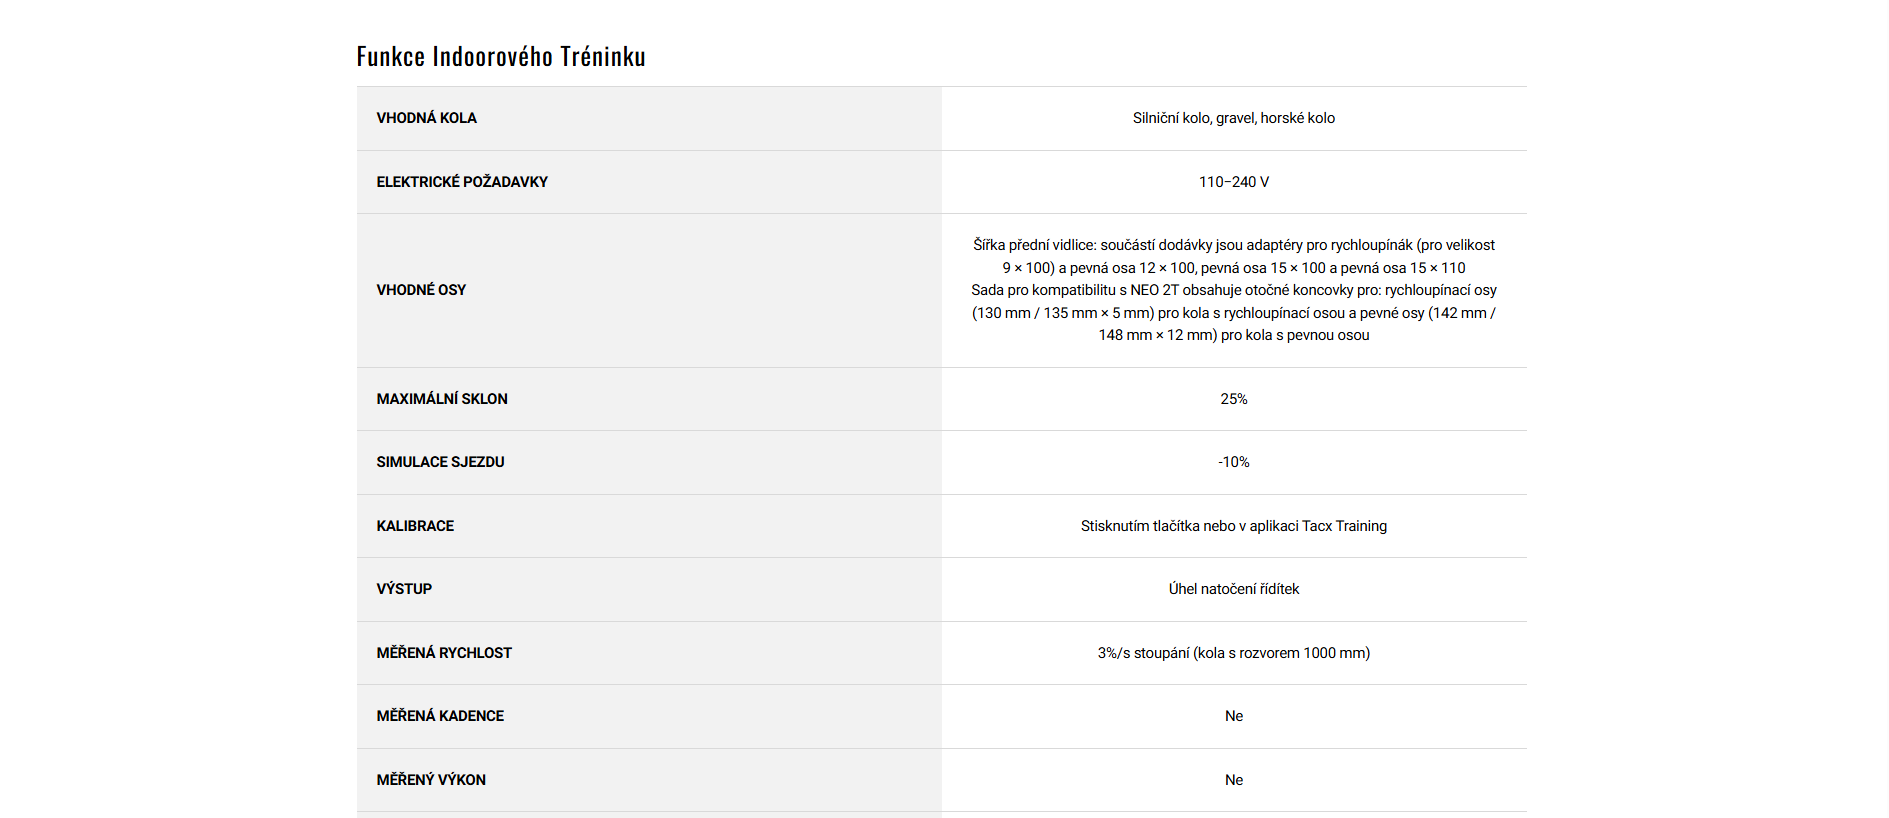Image resolution: width=1889 pixels, height=818 pixels.
Task: Click the "MĚŘENÁ KADENCE" row label
Action: pos(440,716)
